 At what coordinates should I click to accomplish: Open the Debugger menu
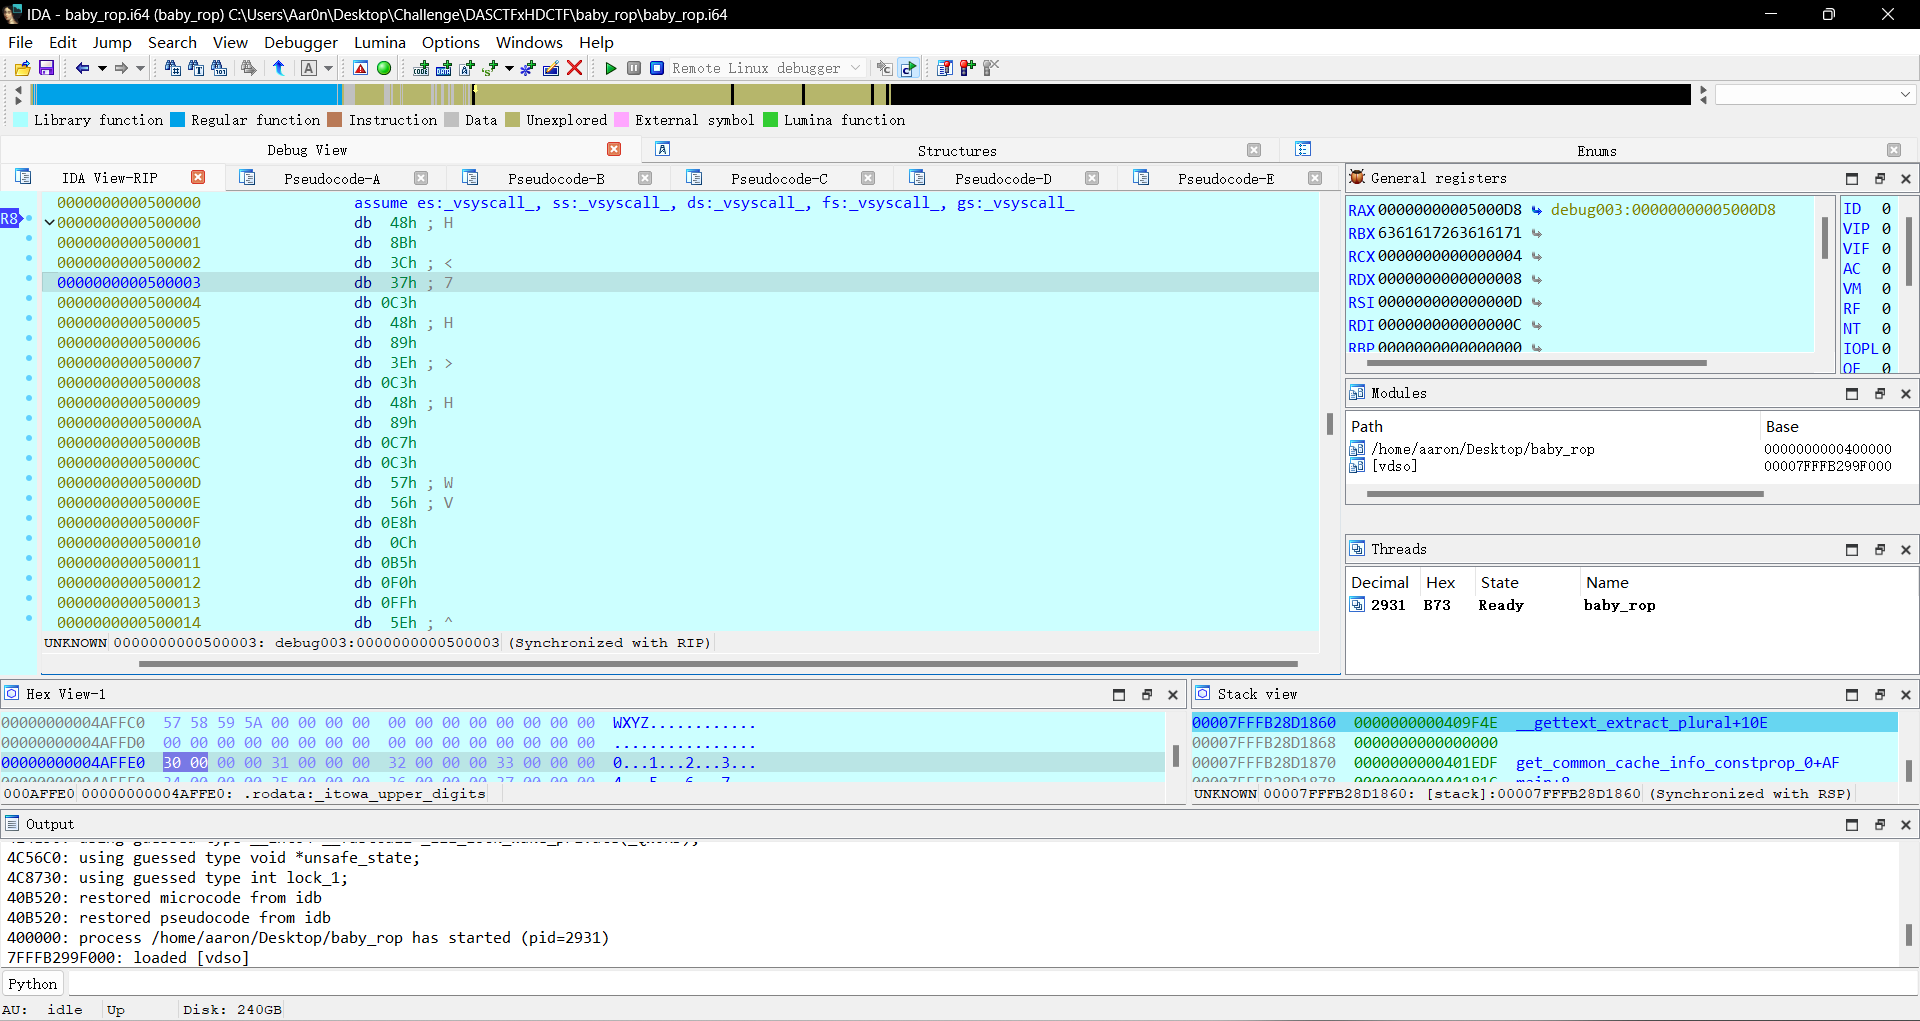point(301,42)
